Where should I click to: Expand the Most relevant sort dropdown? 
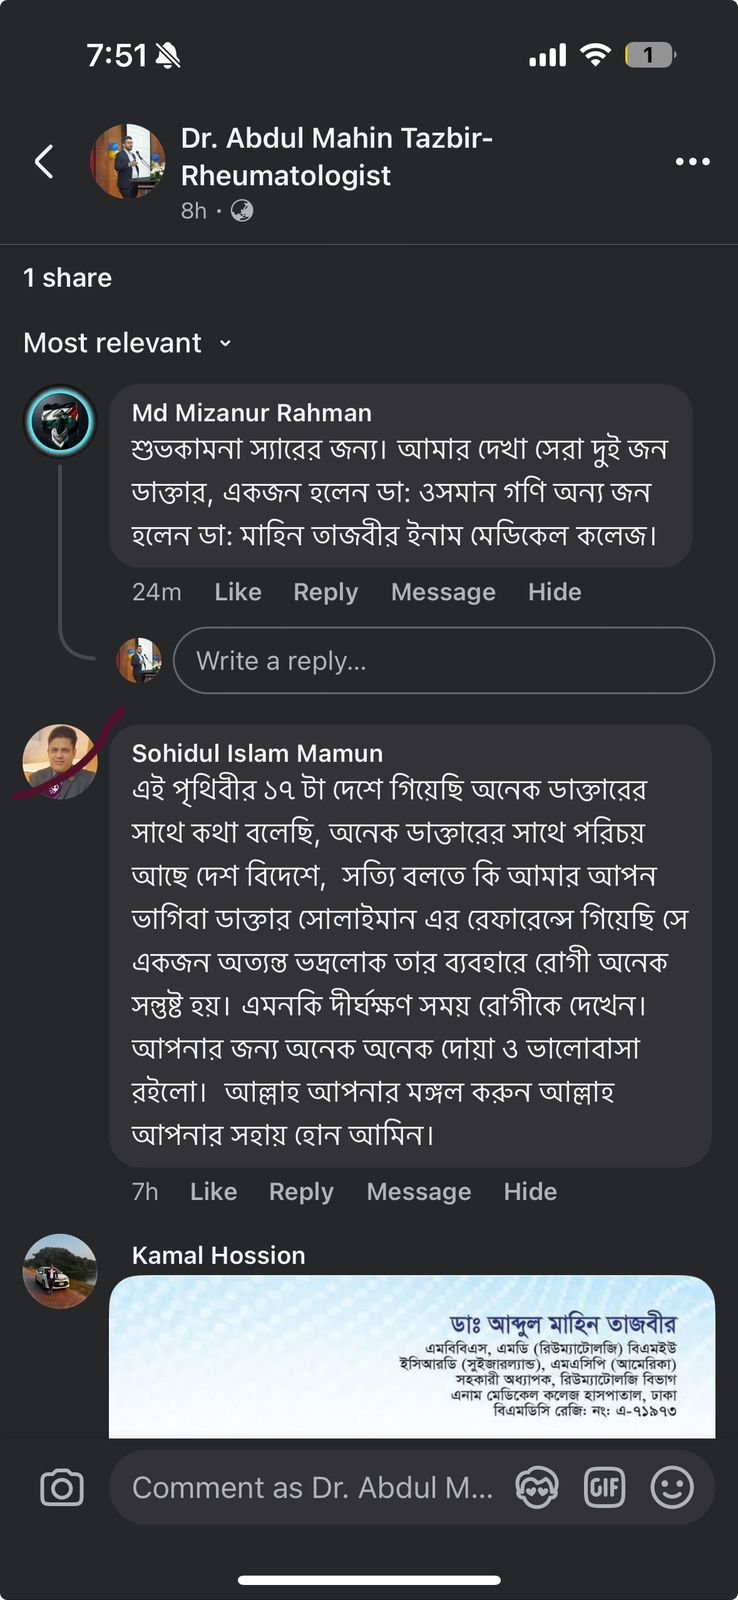pyautogui.click(x=127, y=343)
